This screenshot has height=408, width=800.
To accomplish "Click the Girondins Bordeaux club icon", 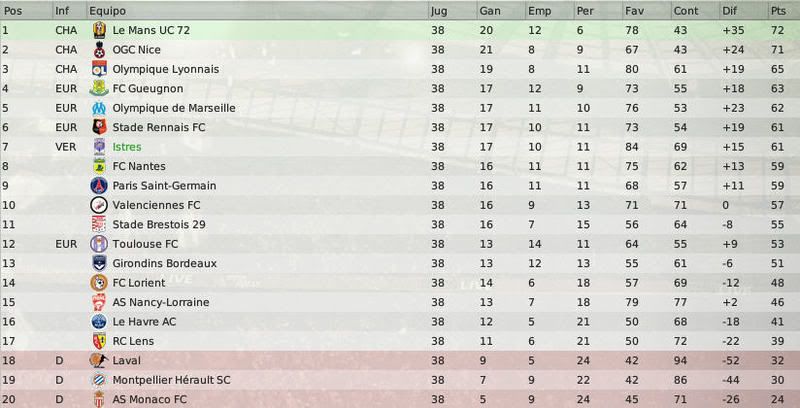I will [x=99, y=263].
